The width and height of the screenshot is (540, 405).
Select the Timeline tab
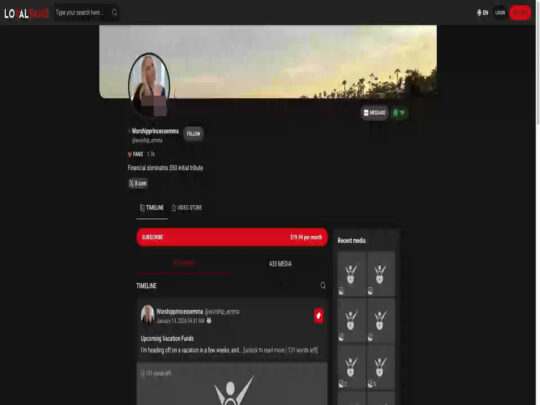(152, 208)
